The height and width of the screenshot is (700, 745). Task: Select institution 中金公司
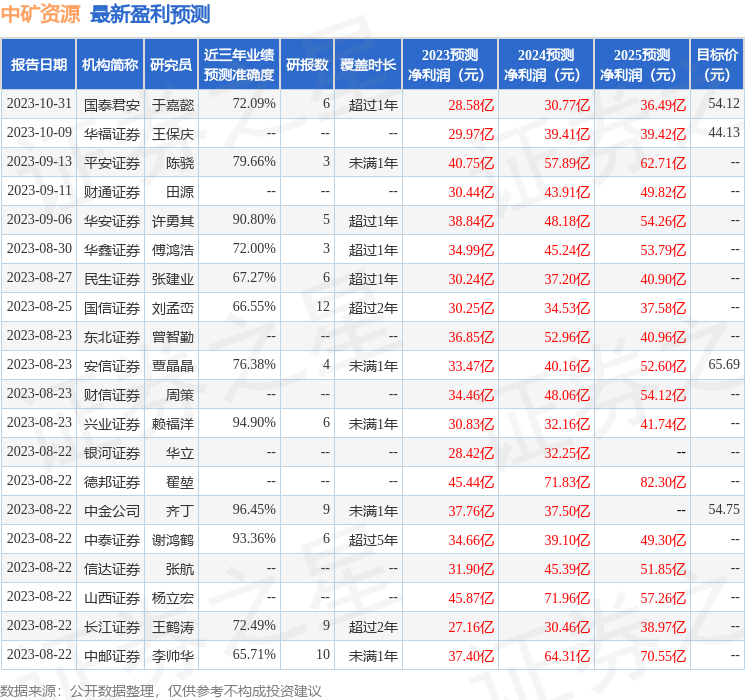click(x=112, y=510)
